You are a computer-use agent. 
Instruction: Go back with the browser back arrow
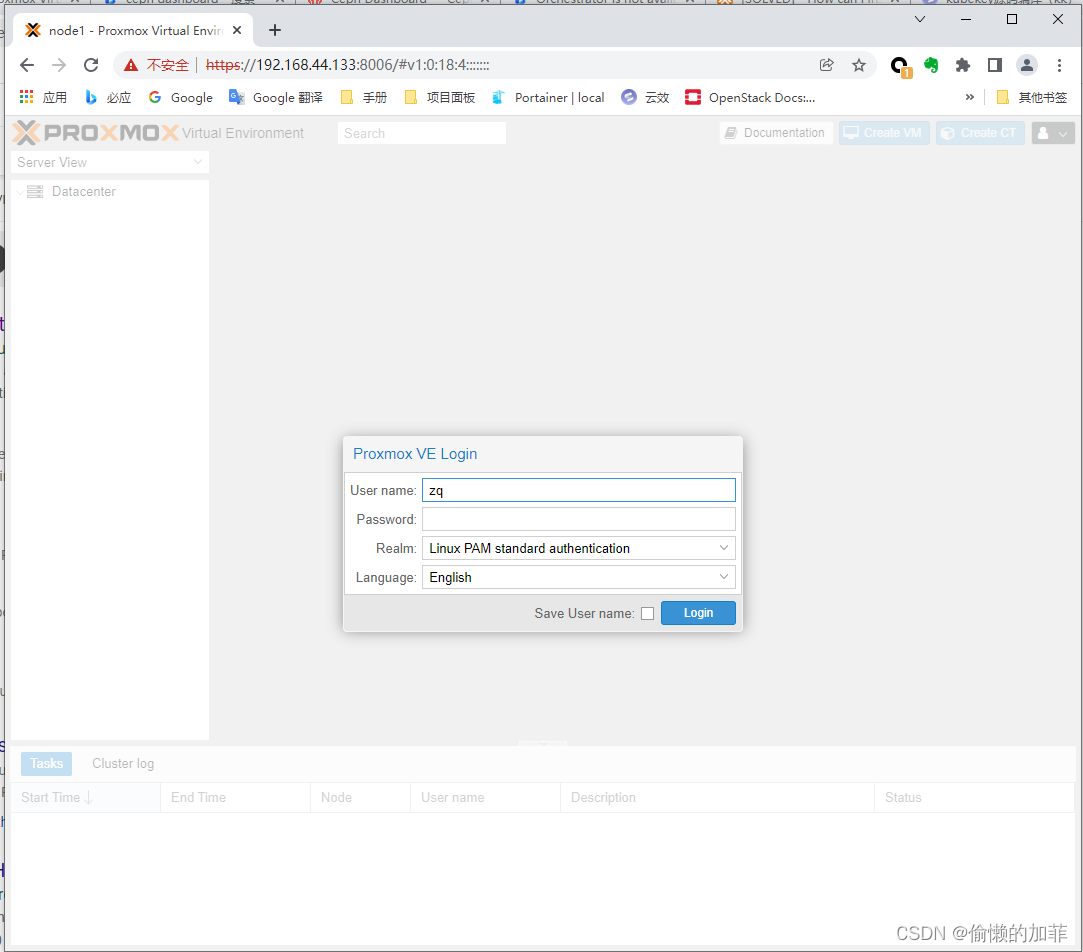pos(27,65)
